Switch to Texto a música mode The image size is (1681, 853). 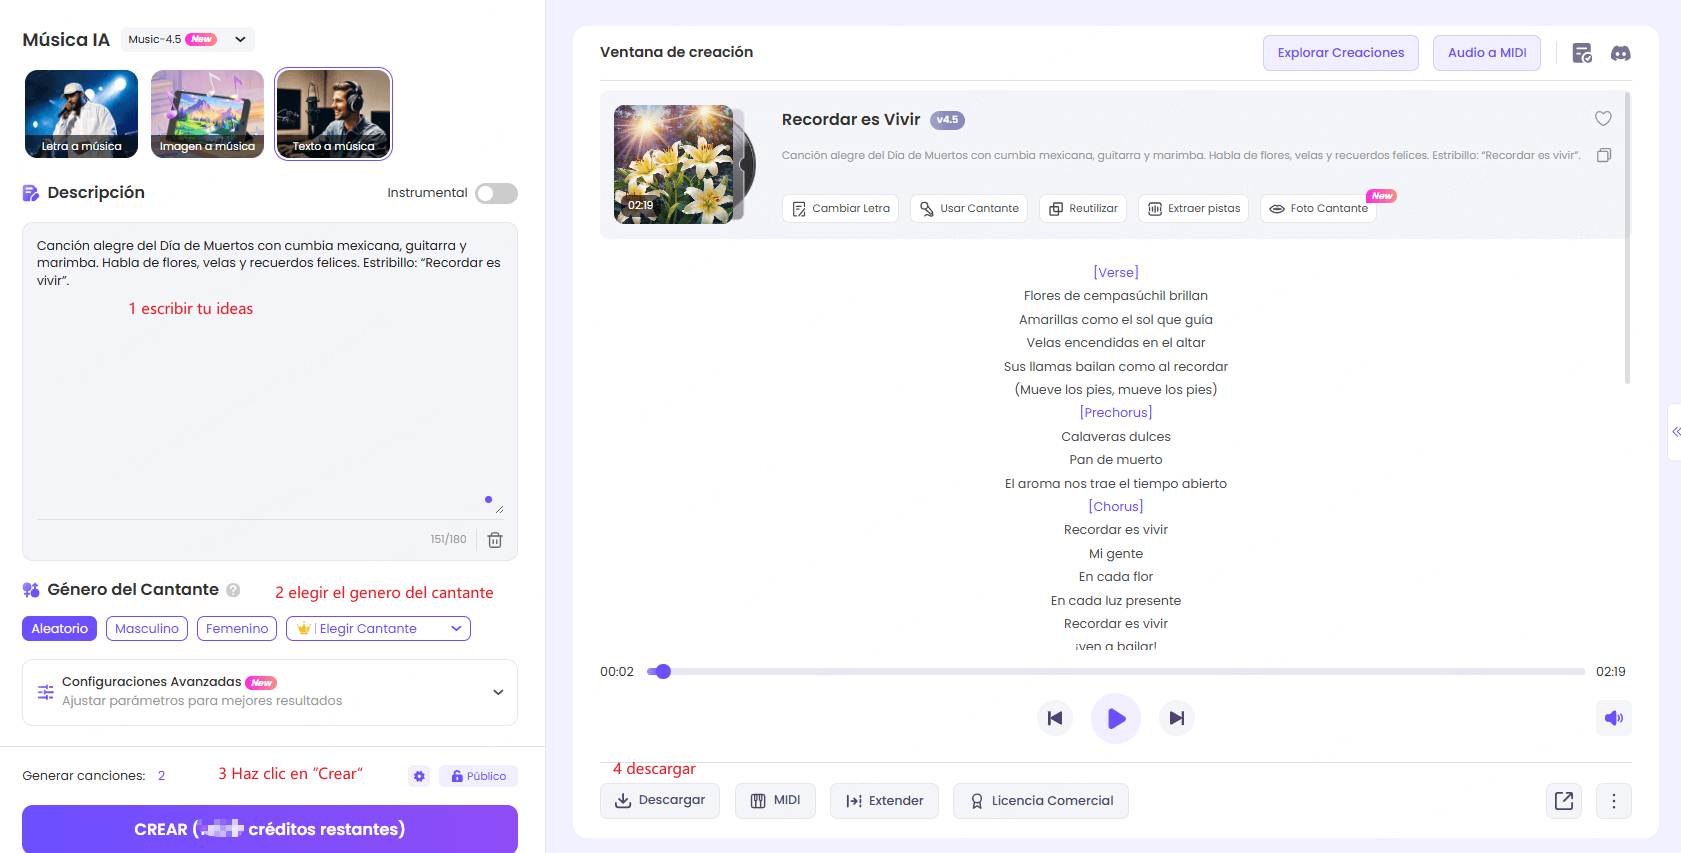click(x=333, y=114)
